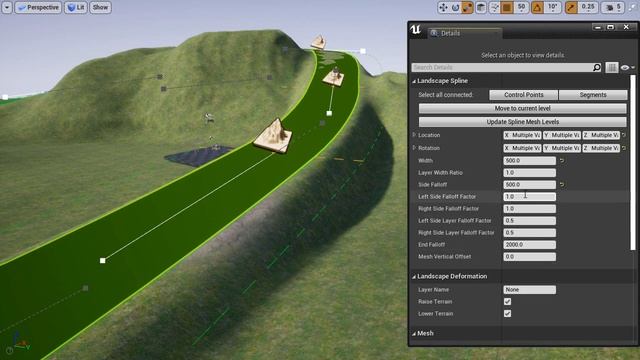The image size is (640, 360).
Task: Click Left Side Layer Falloff Factor field
Action: pos(529,221)
